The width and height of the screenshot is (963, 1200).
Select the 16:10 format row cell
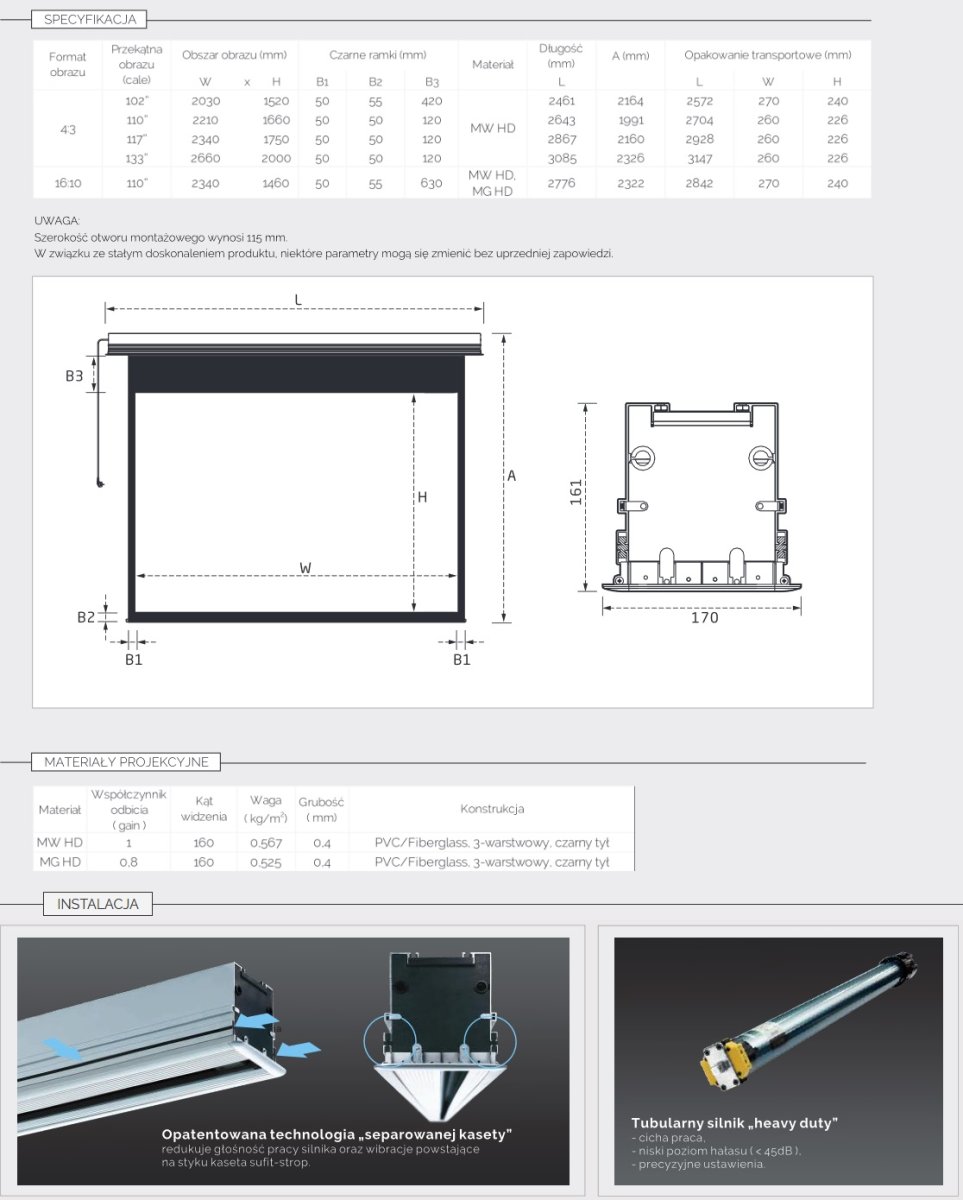point(68,183)
